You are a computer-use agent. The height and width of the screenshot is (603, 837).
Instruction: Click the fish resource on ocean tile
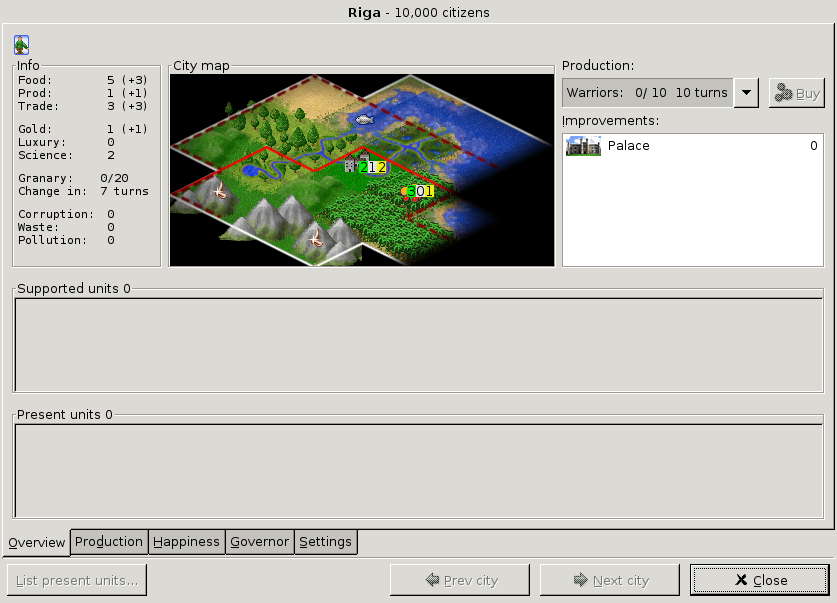364,120
